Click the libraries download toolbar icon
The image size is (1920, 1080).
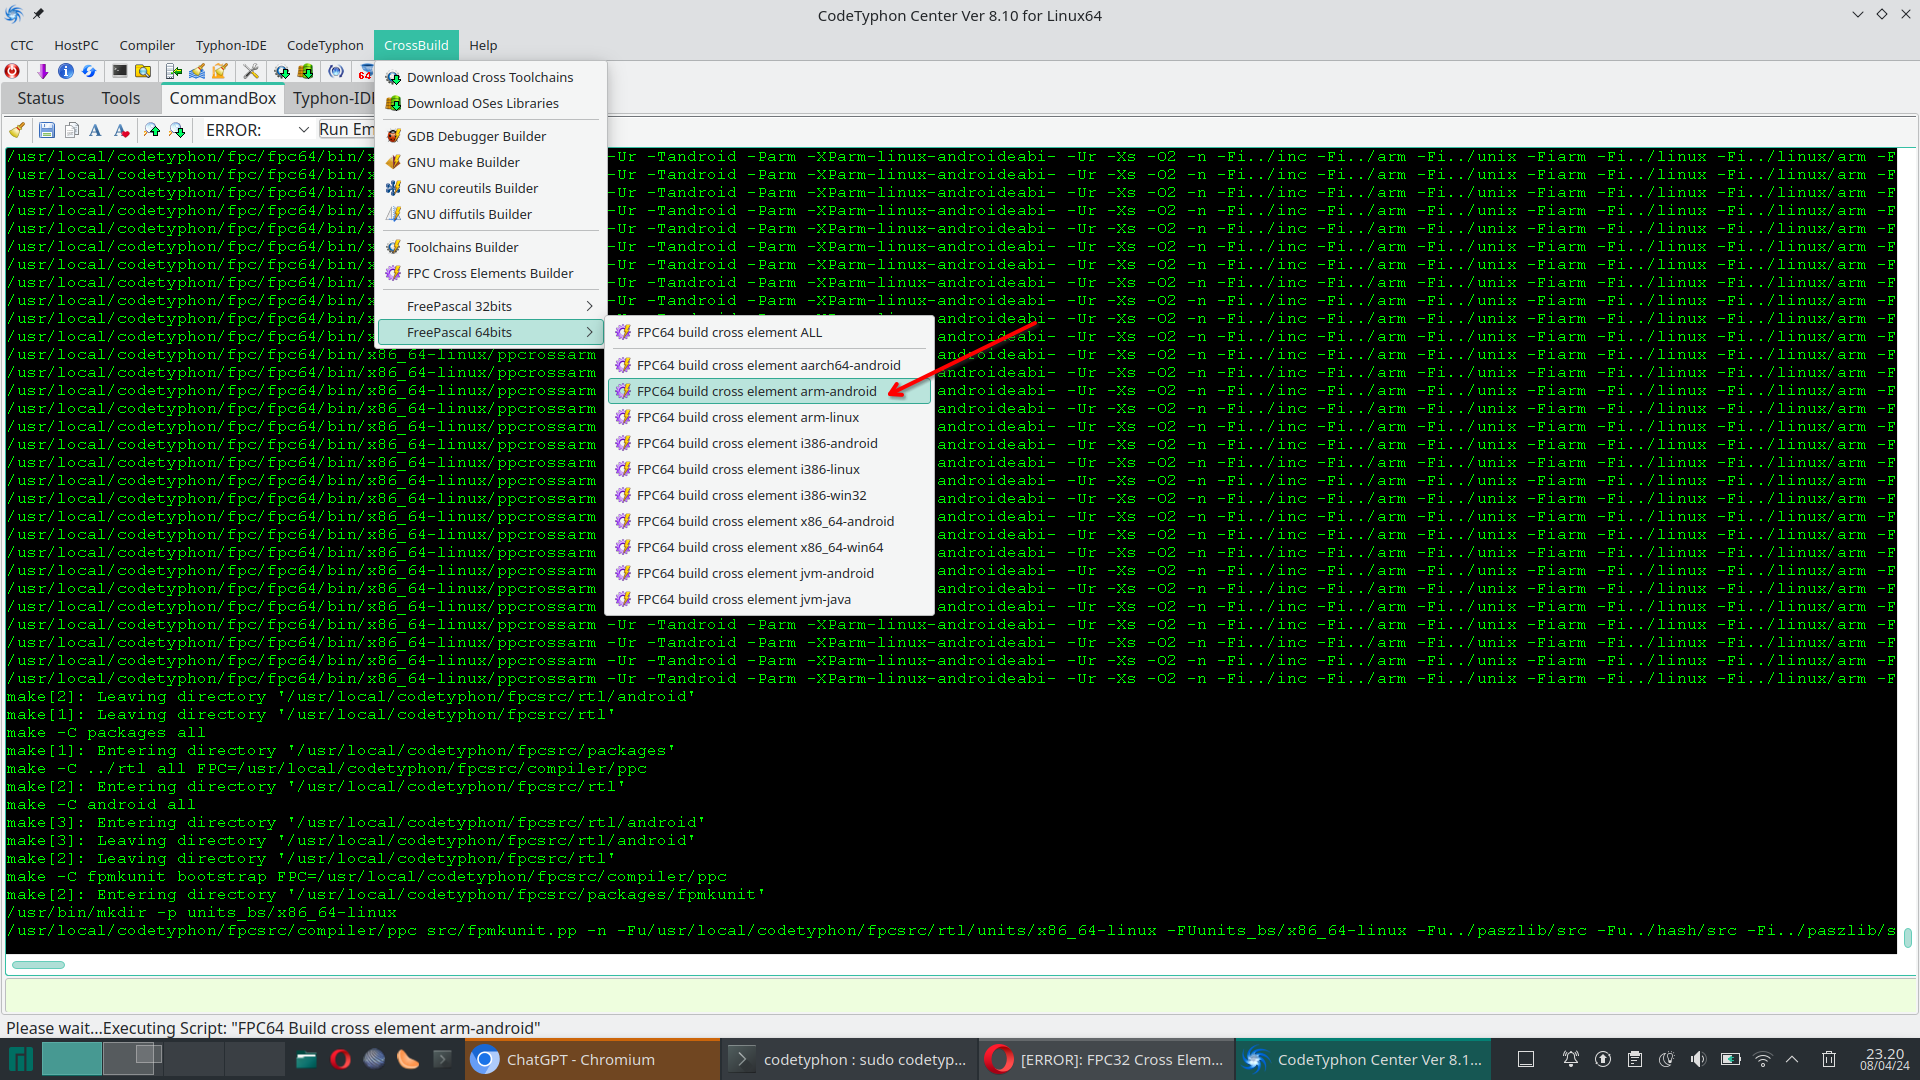pyautogui.click(x=306, y=71)
